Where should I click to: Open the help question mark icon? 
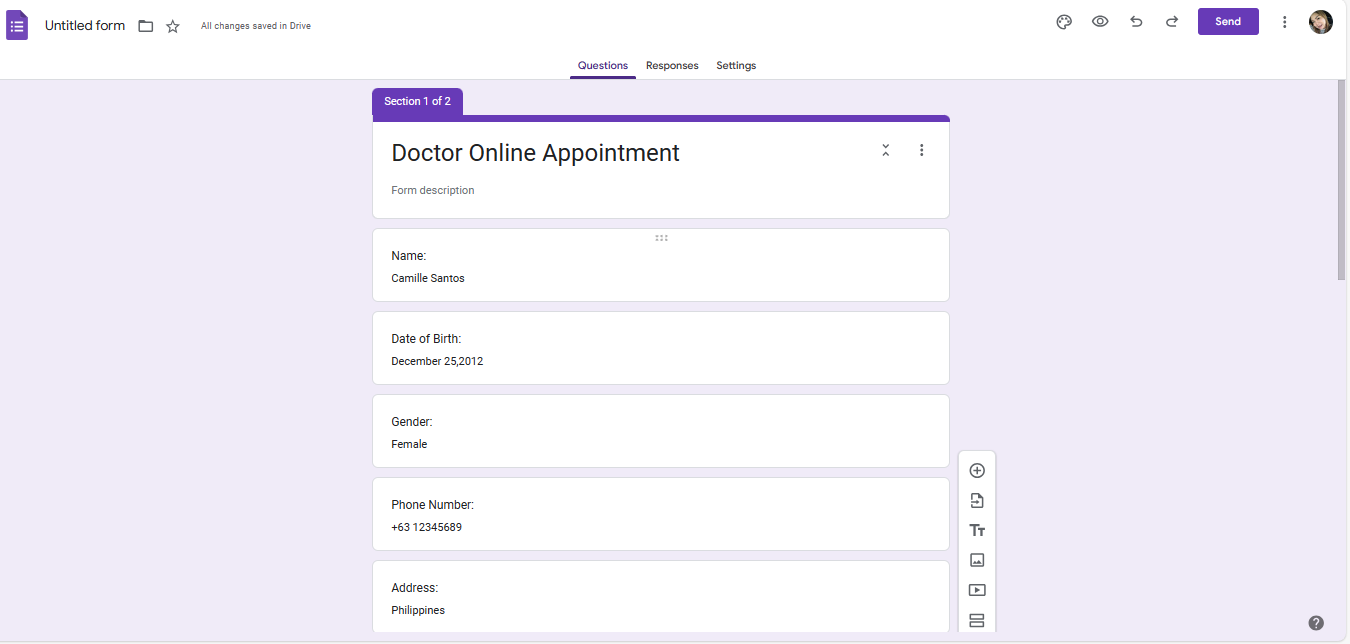pos(1316,623)
